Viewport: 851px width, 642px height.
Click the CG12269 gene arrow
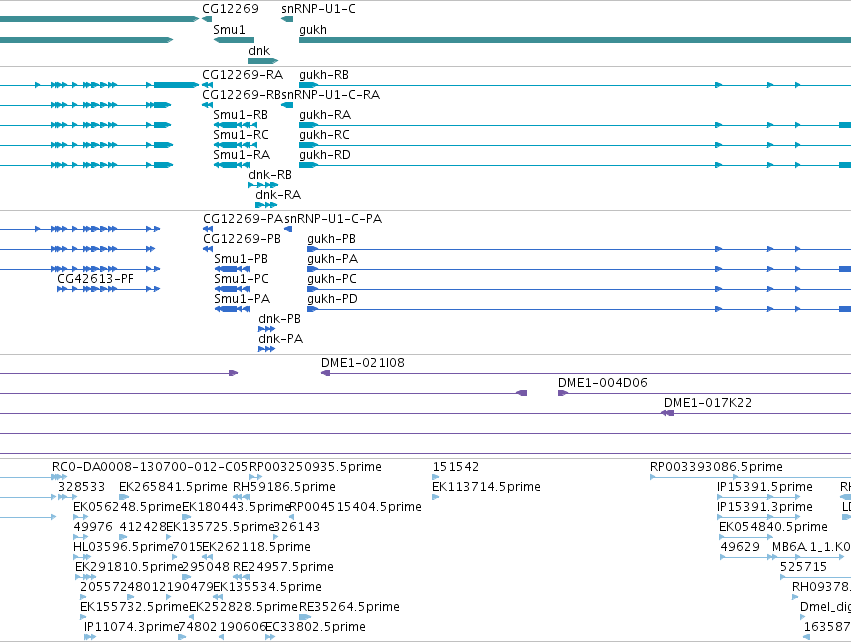coord(207,19)
